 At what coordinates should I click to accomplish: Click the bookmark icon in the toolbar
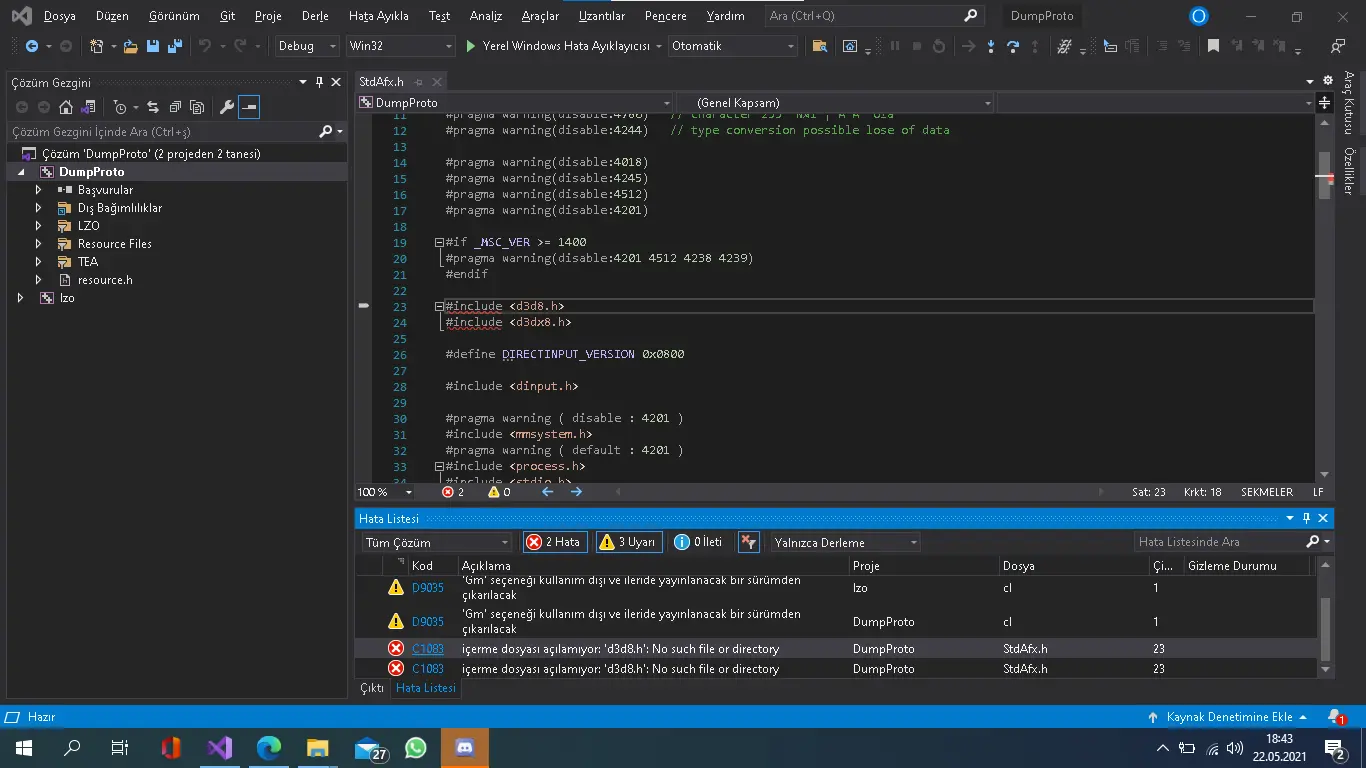click(1213, 46)
